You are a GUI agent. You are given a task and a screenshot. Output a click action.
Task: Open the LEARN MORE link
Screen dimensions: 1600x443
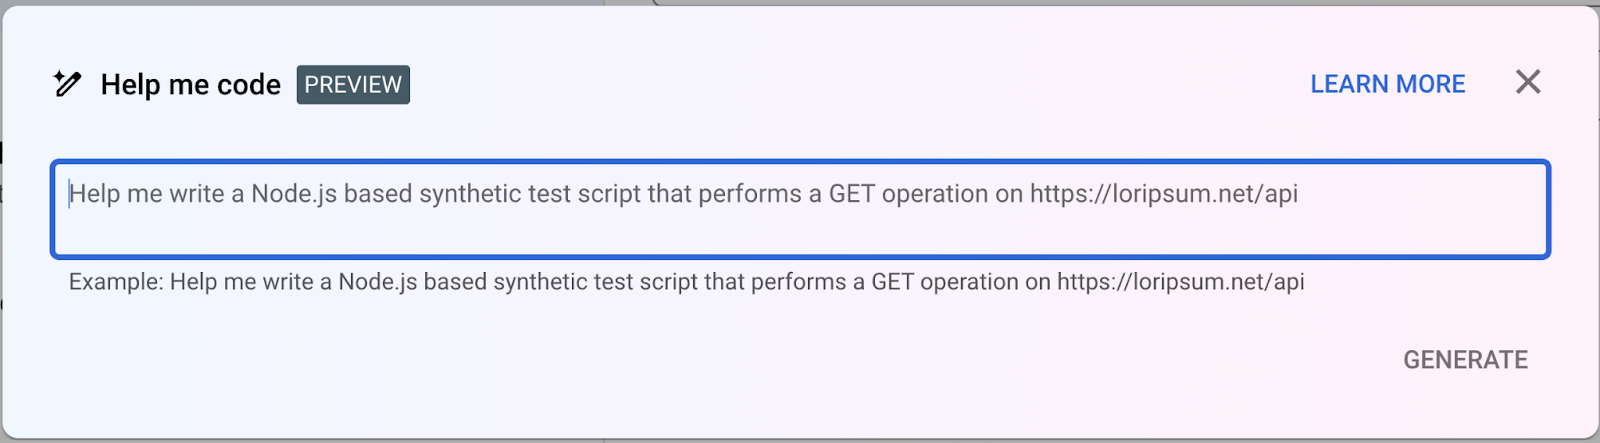click(x=1387, y=84)
